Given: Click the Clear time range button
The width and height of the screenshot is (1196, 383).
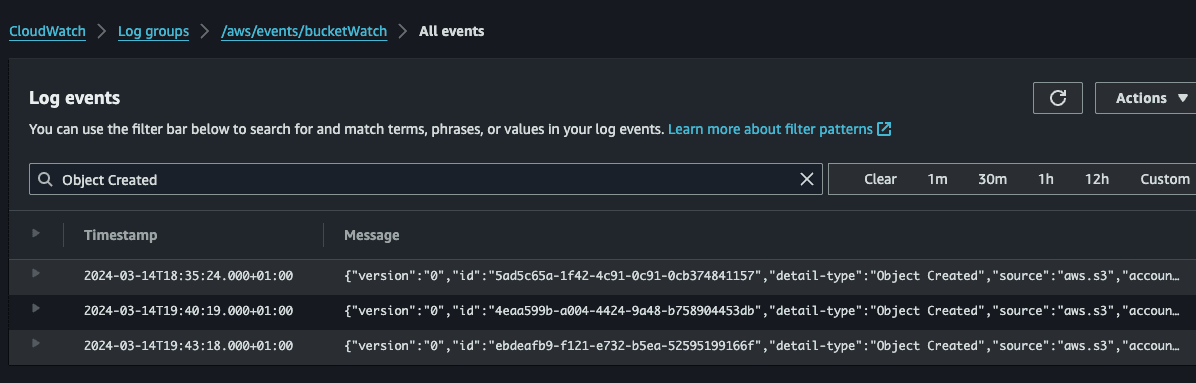Looking at the screenshot, I should (880, 179).
